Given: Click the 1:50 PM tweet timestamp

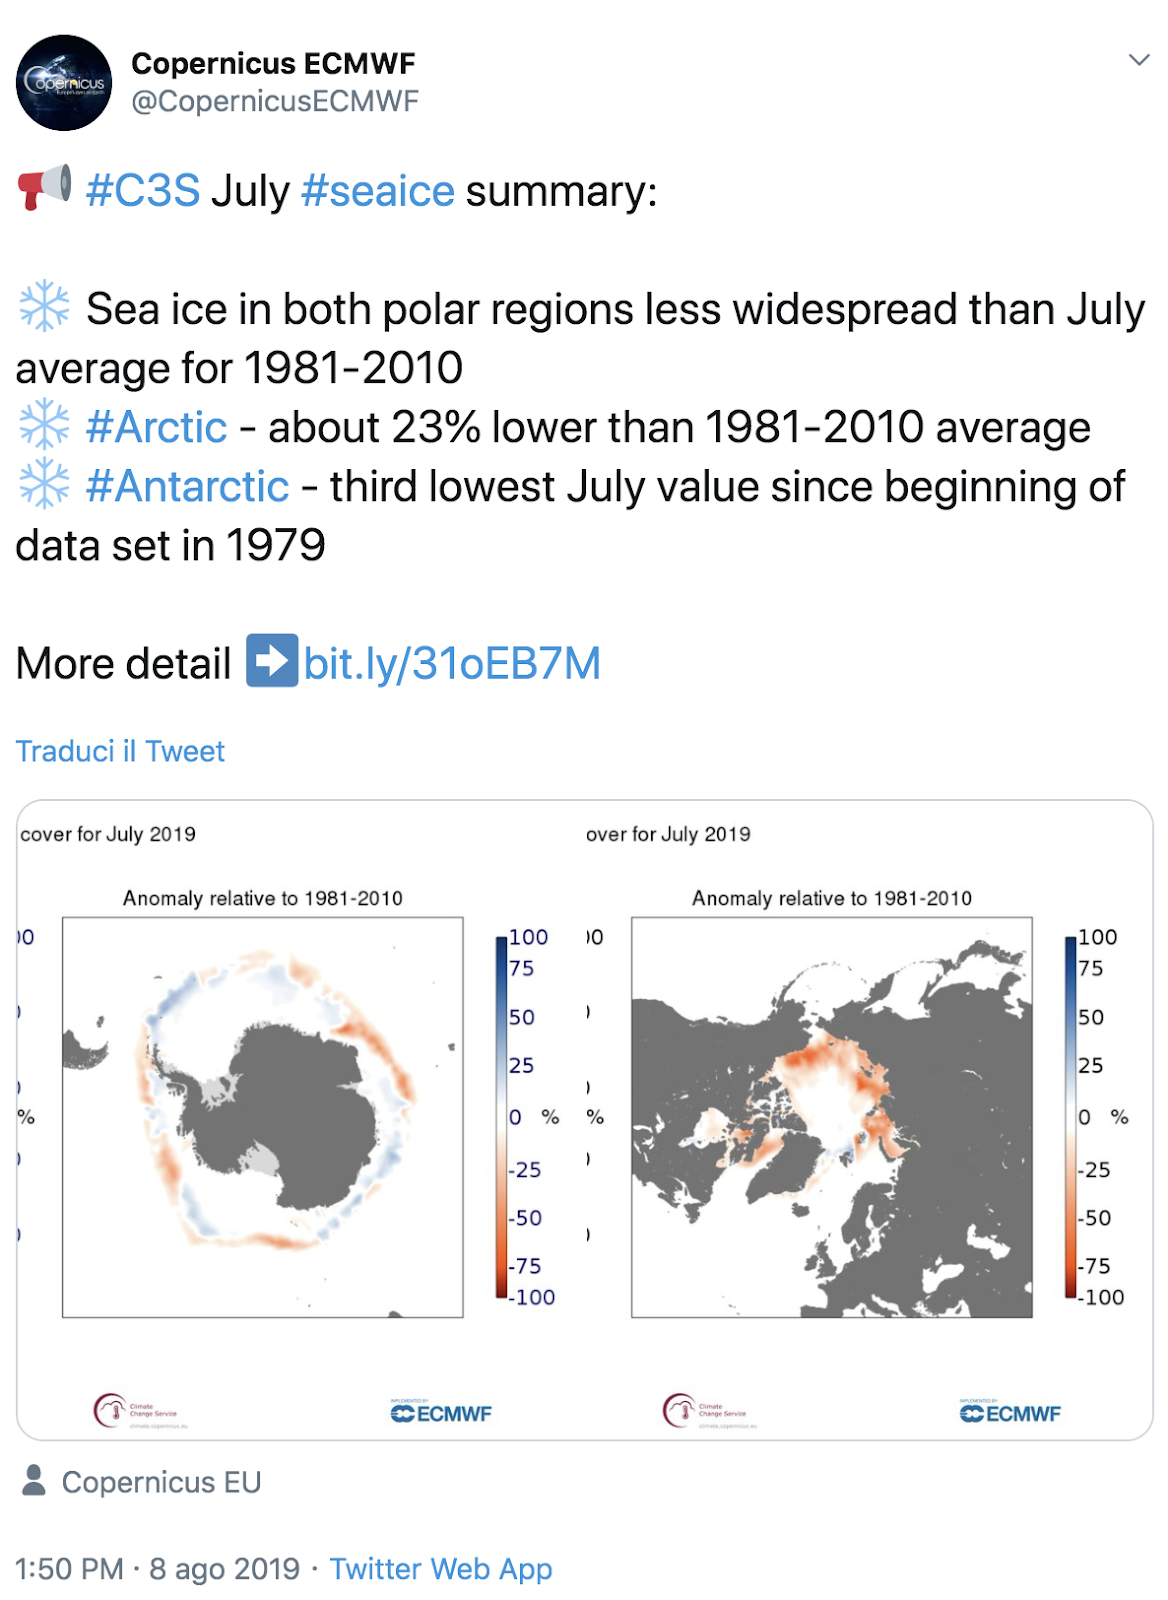Looking at the screenshot, I should 157,1569.
